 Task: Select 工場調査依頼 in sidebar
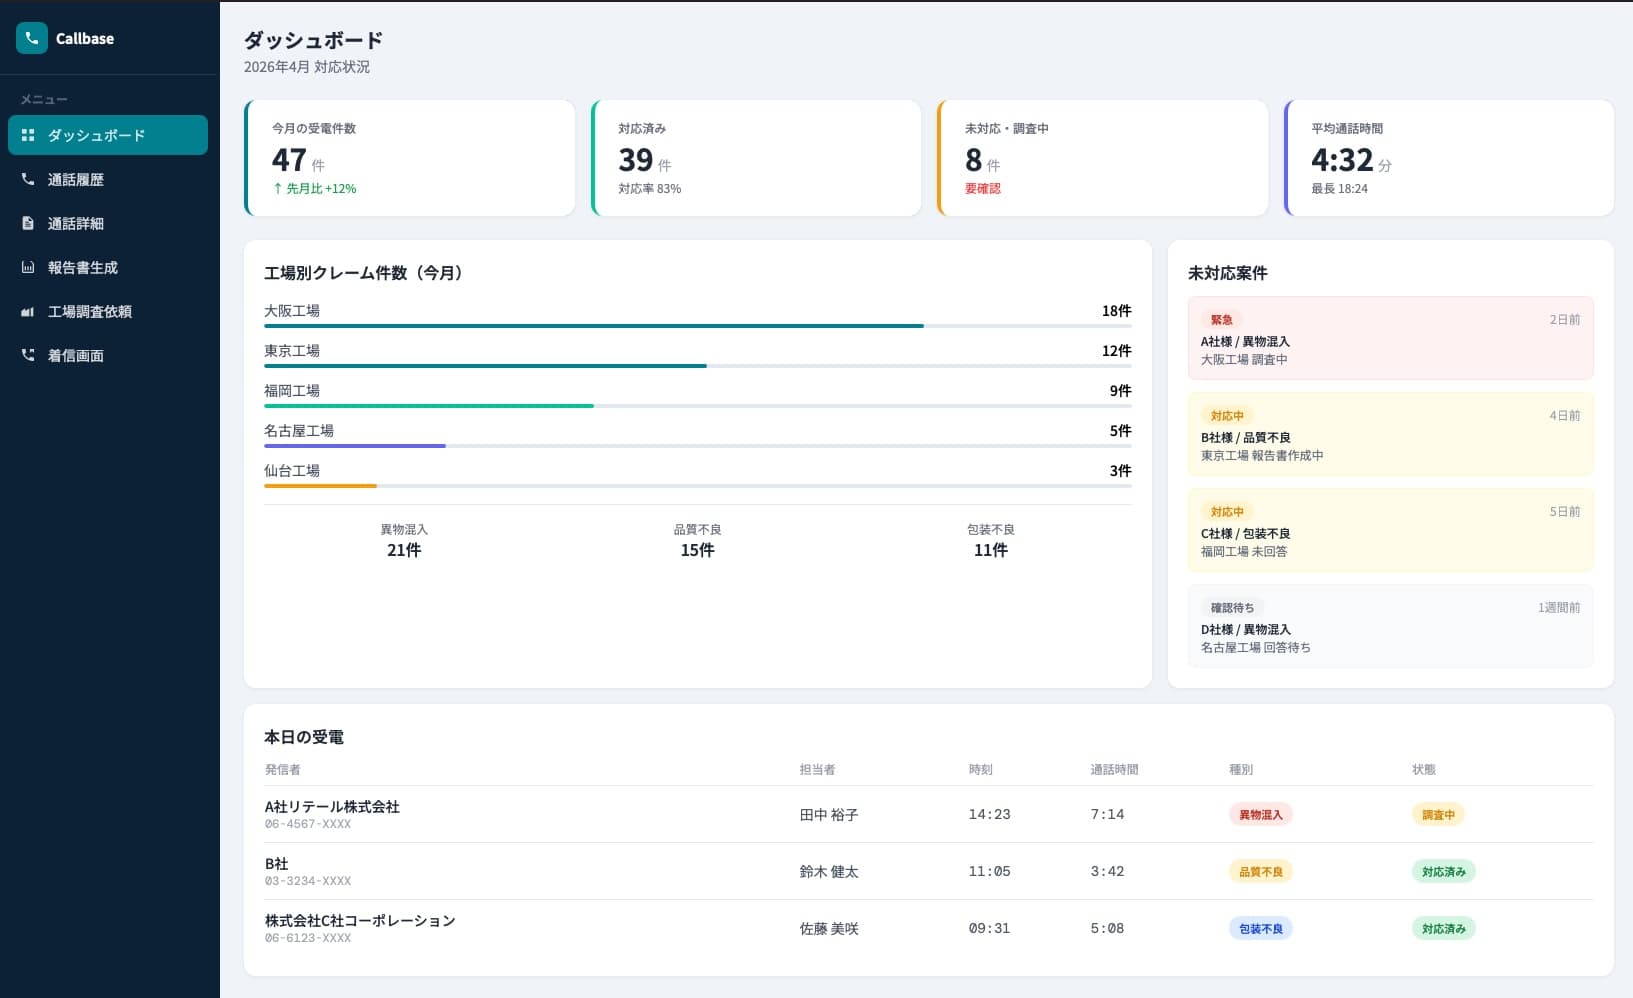tap(108, 311)
